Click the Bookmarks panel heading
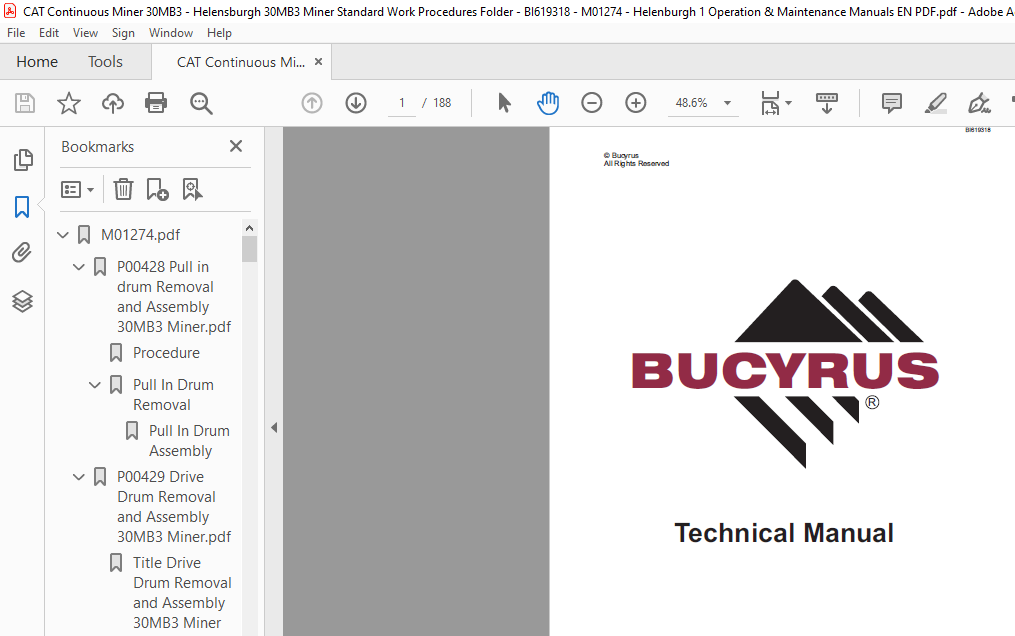This screenshot has height=636, width=1015. (x=98, y=147)
